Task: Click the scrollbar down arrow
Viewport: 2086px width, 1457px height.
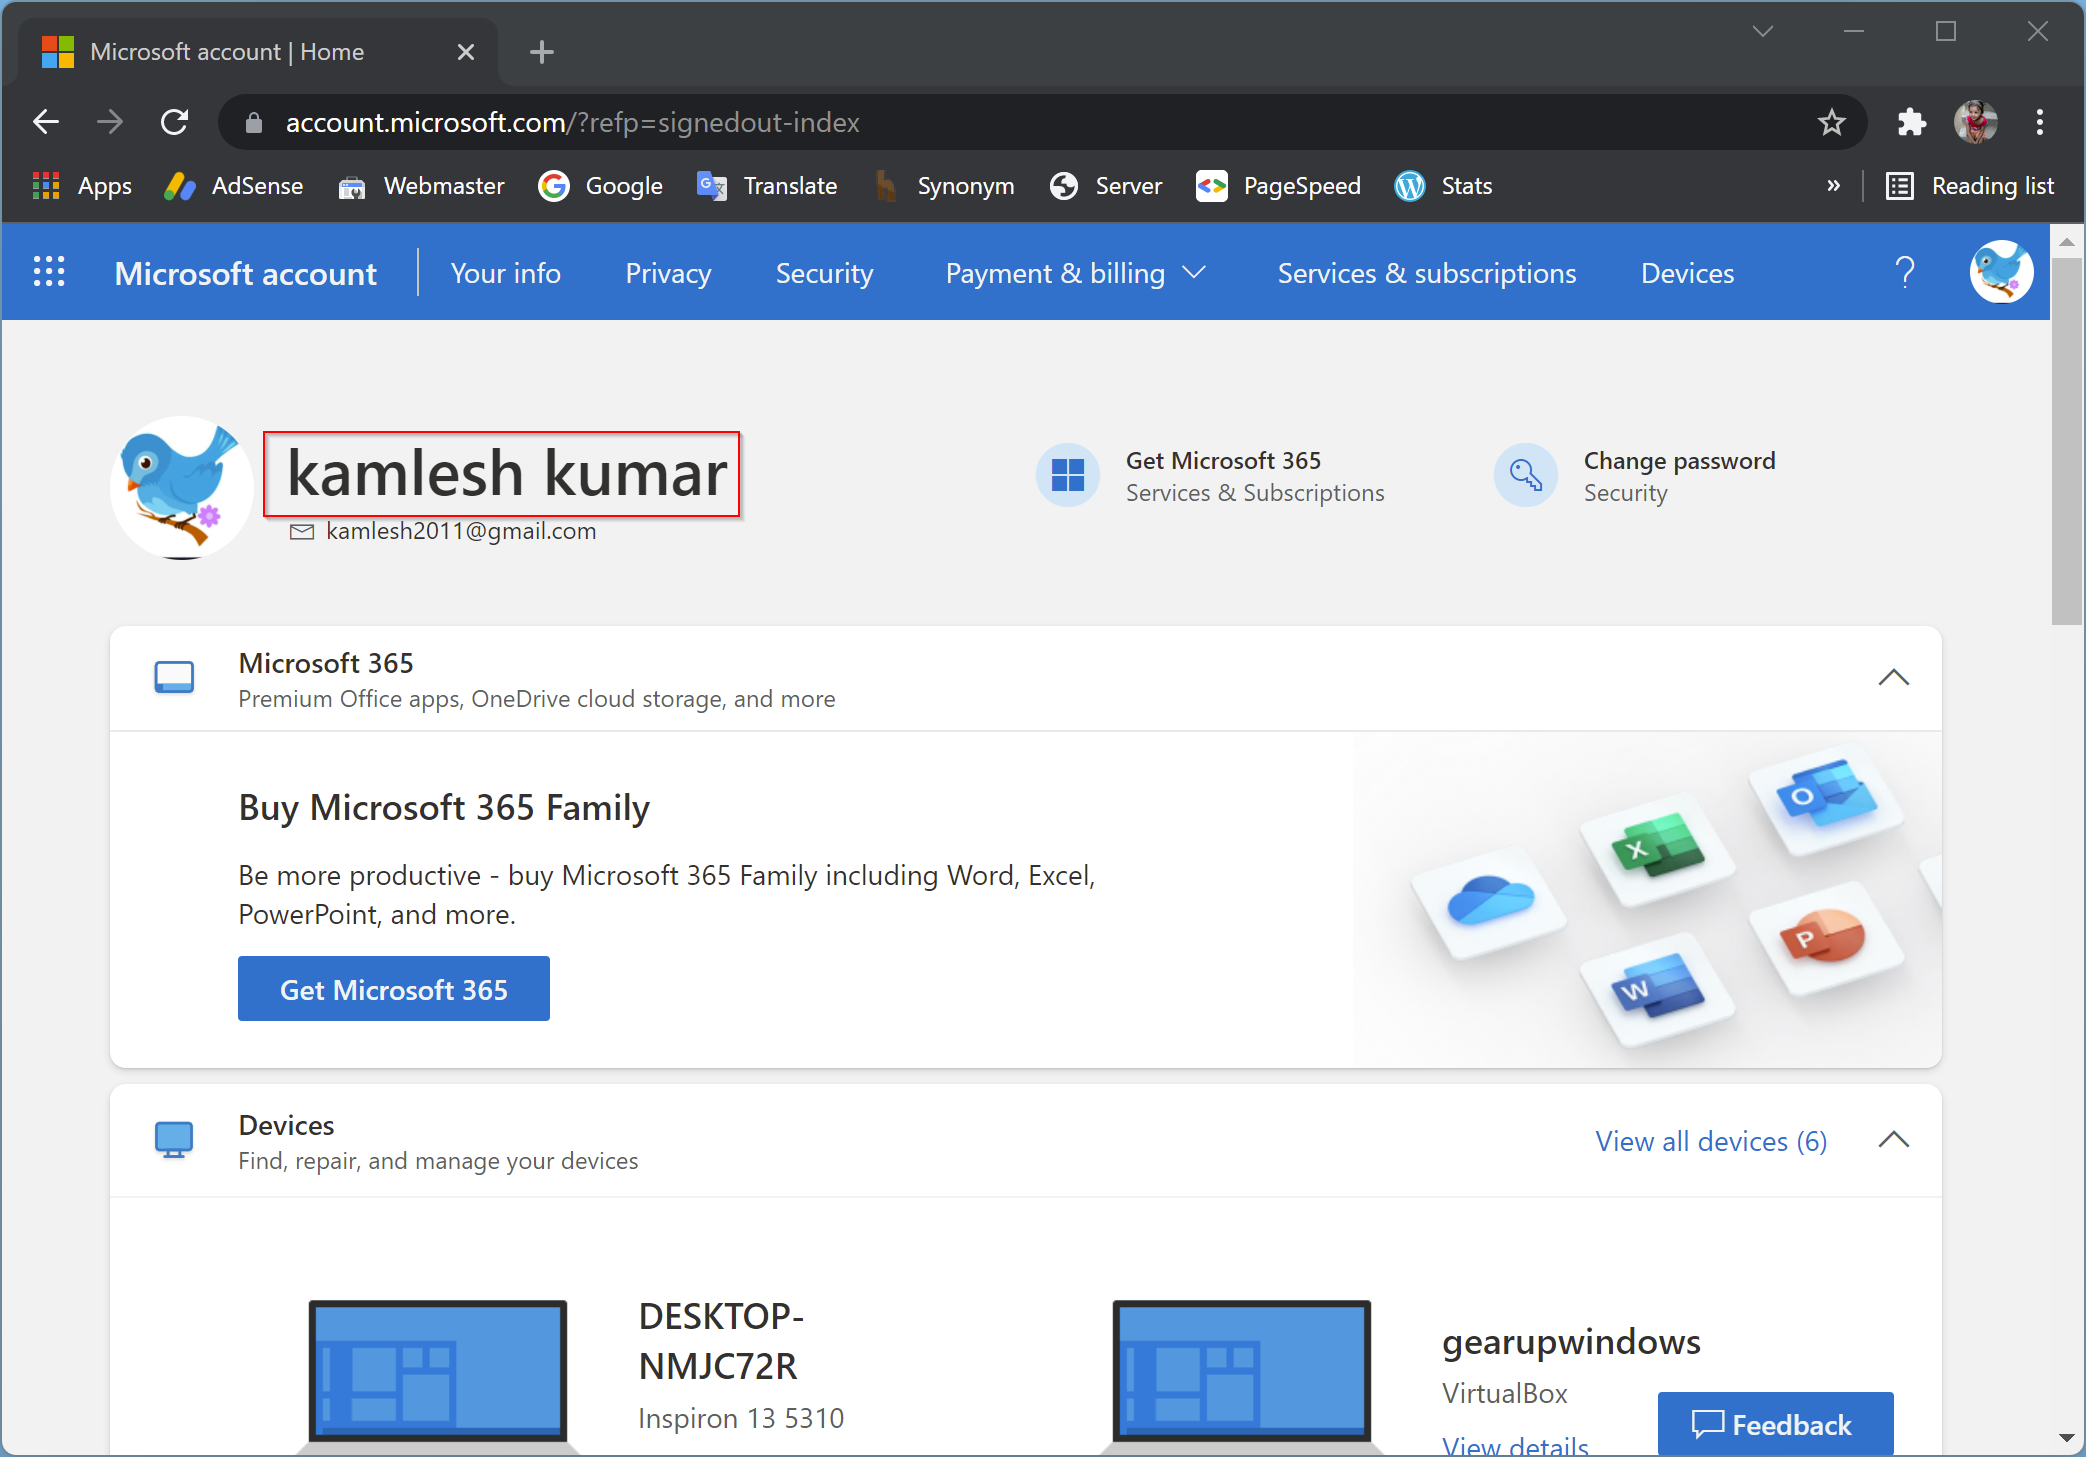Action: point(2066,1439)
